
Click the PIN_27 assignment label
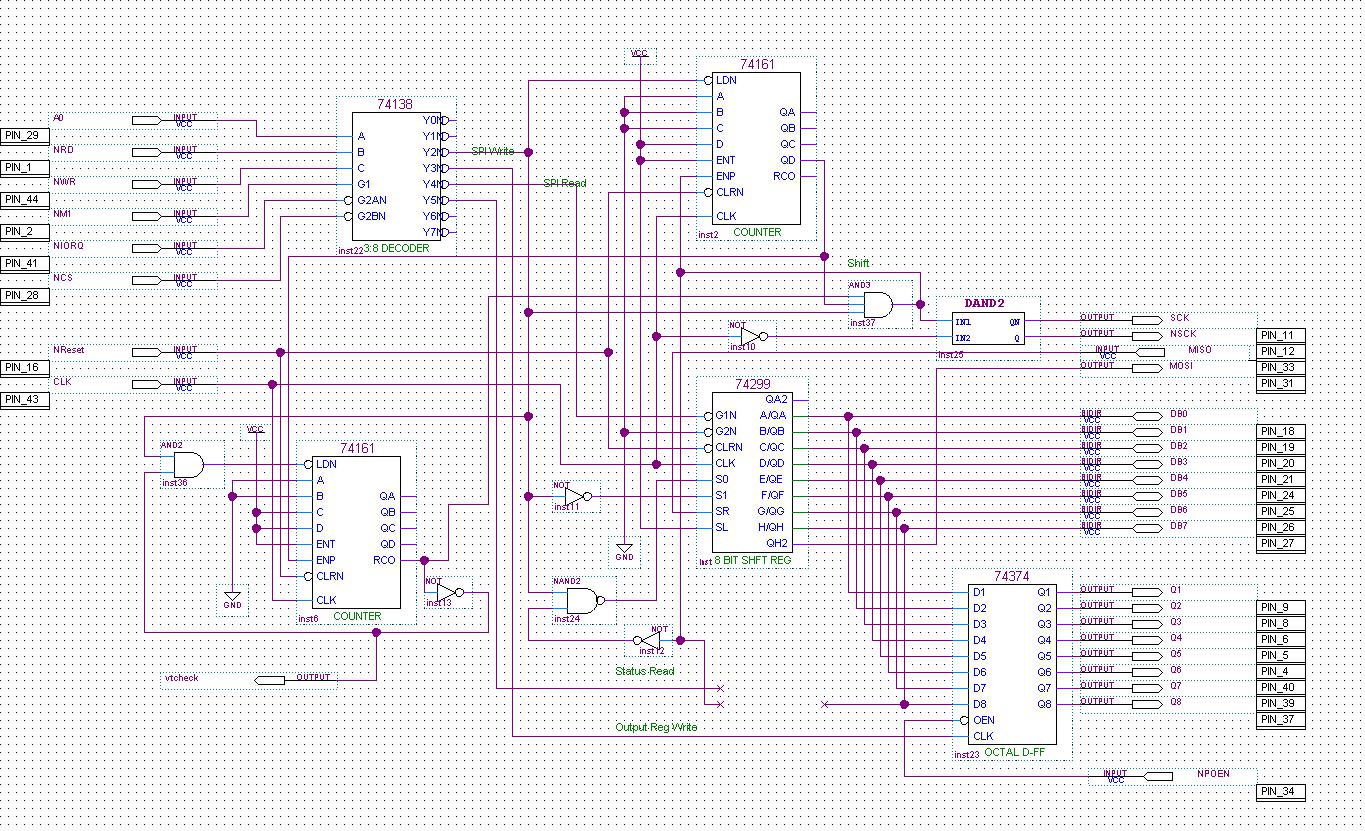(1280, 543)
